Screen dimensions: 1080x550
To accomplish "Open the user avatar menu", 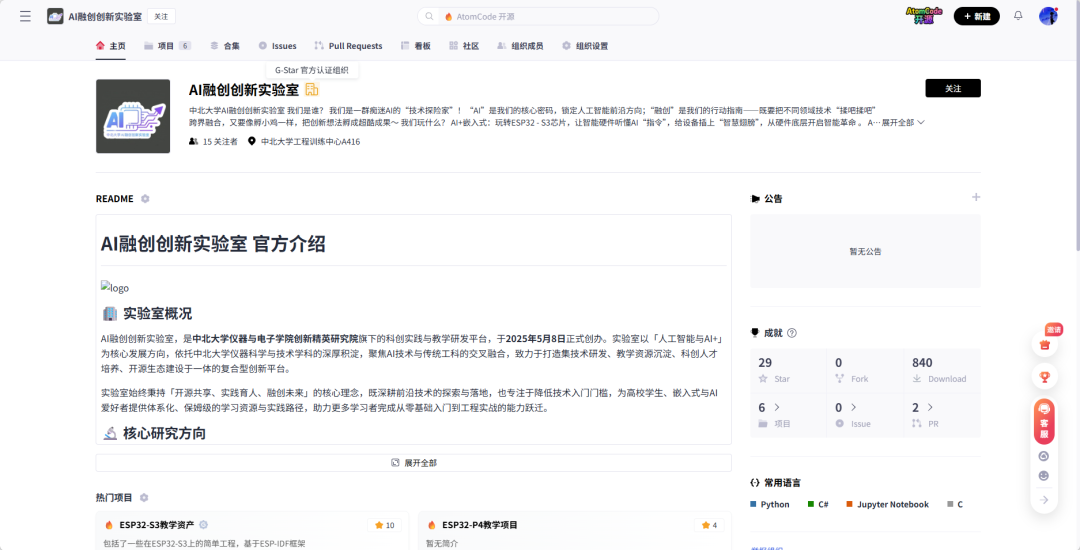I will [x=1048, y=16].
